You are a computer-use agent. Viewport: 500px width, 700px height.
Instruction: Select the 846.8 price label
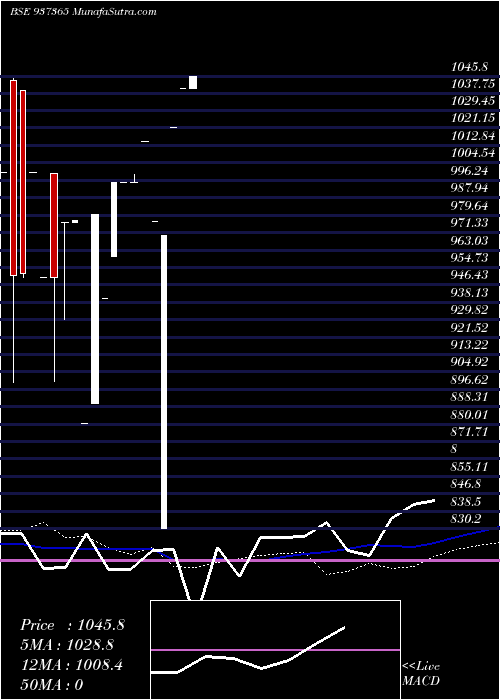pos(466,484)
